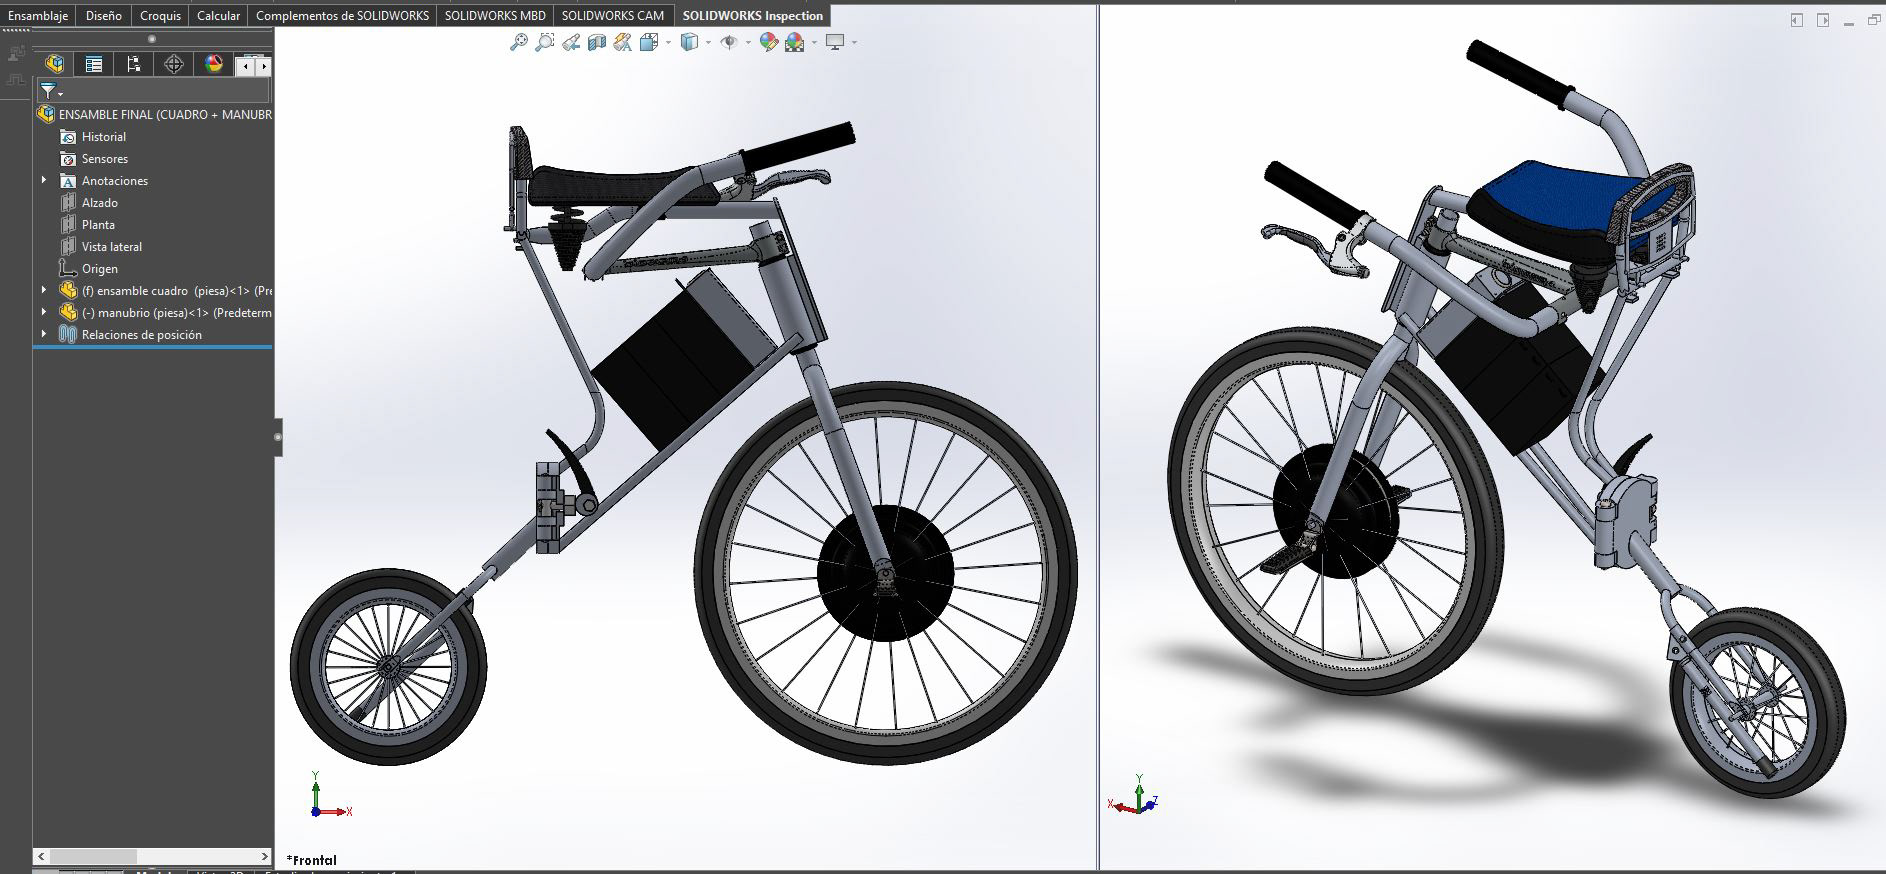Click the Apply Scene icon
Screen dimensions: 1886x874
pyautogui.click(x=795, y=42)
